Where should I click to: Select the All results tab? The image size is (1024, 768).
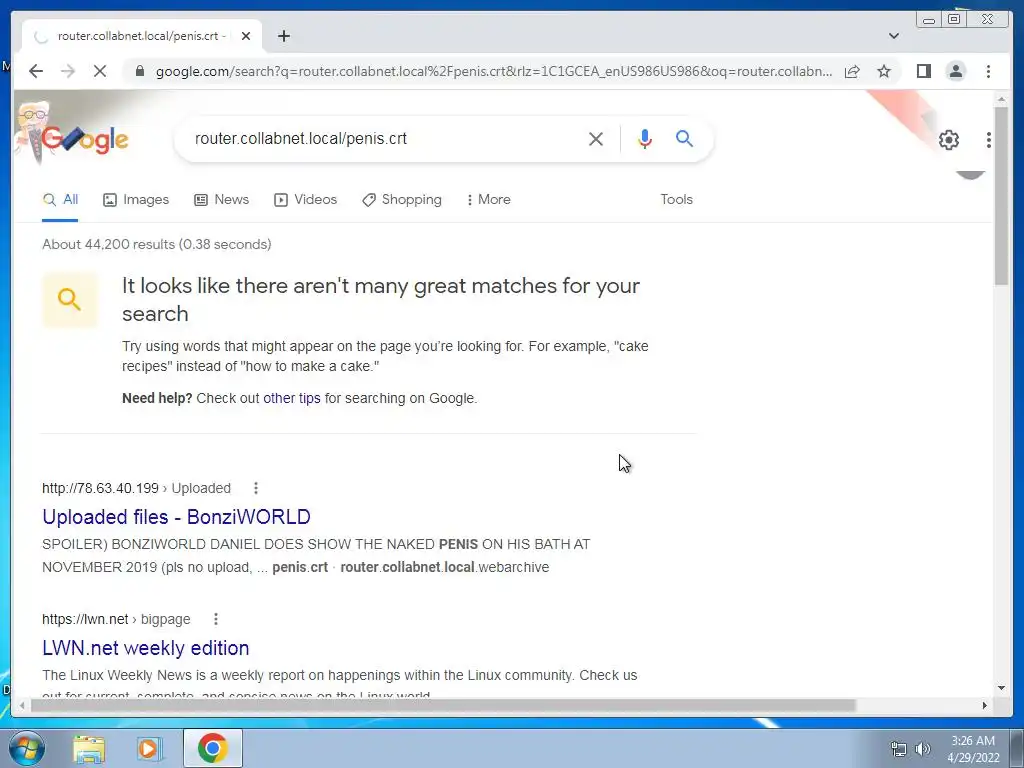pos(60,200)
